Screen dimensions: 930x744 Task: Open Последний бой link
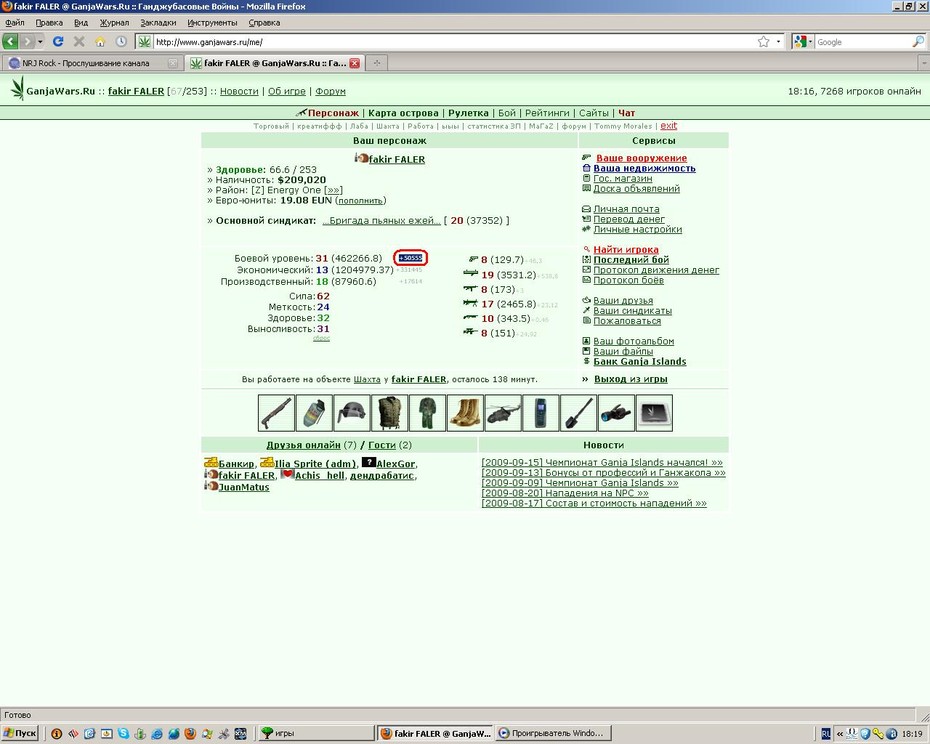pyautogui.click(x=631, y=259)
